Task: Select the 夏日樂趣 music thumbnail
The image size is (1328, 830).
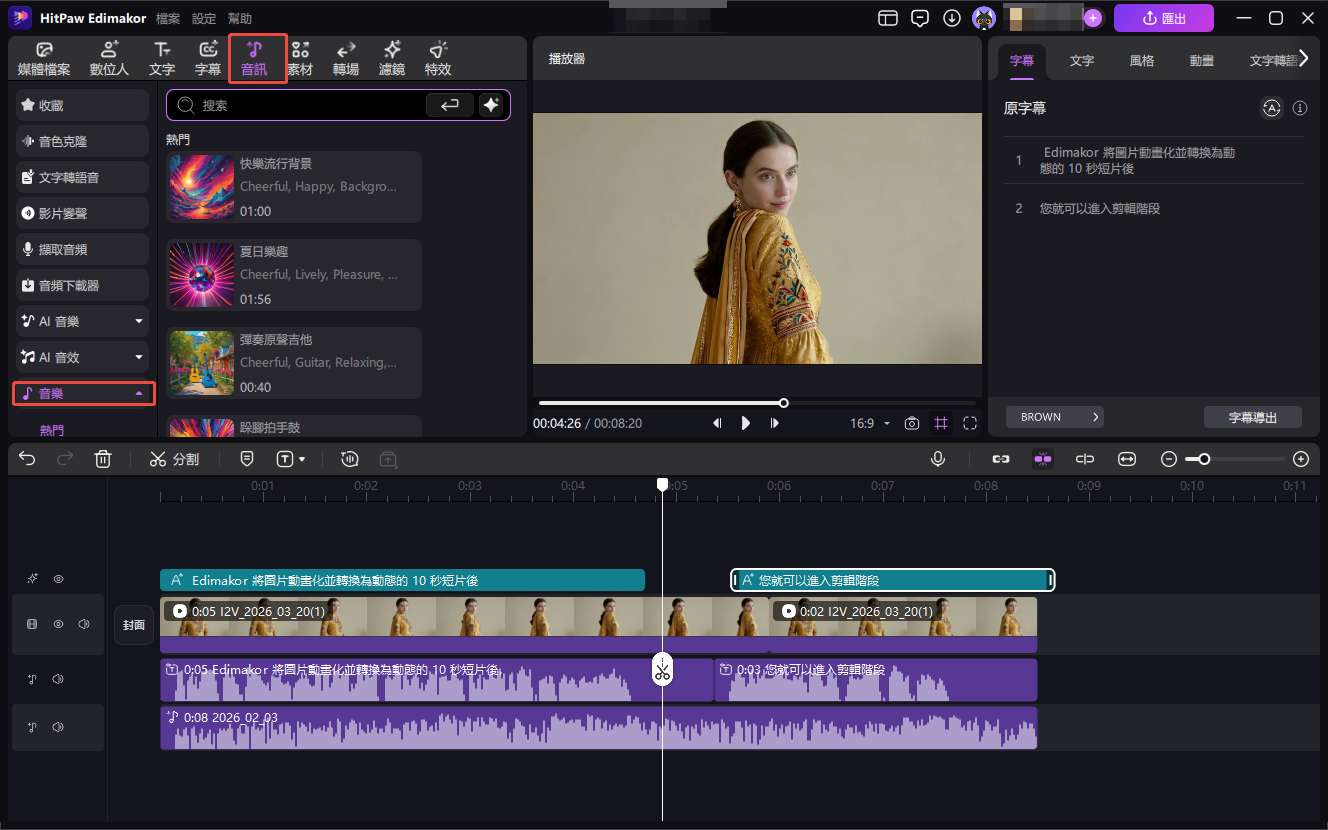Action: tap(201, 275)
